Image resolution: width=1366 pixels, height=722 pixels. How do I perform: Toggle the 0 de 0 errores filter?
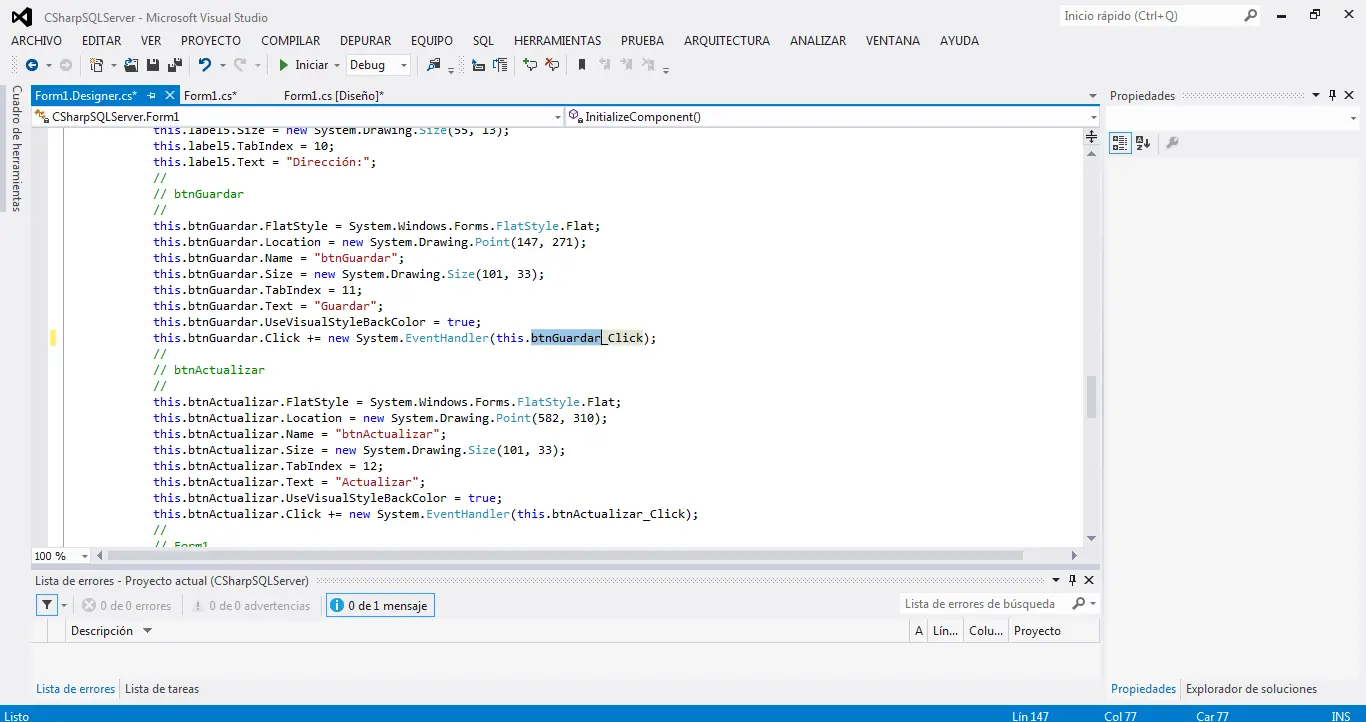tap(126, 606)
